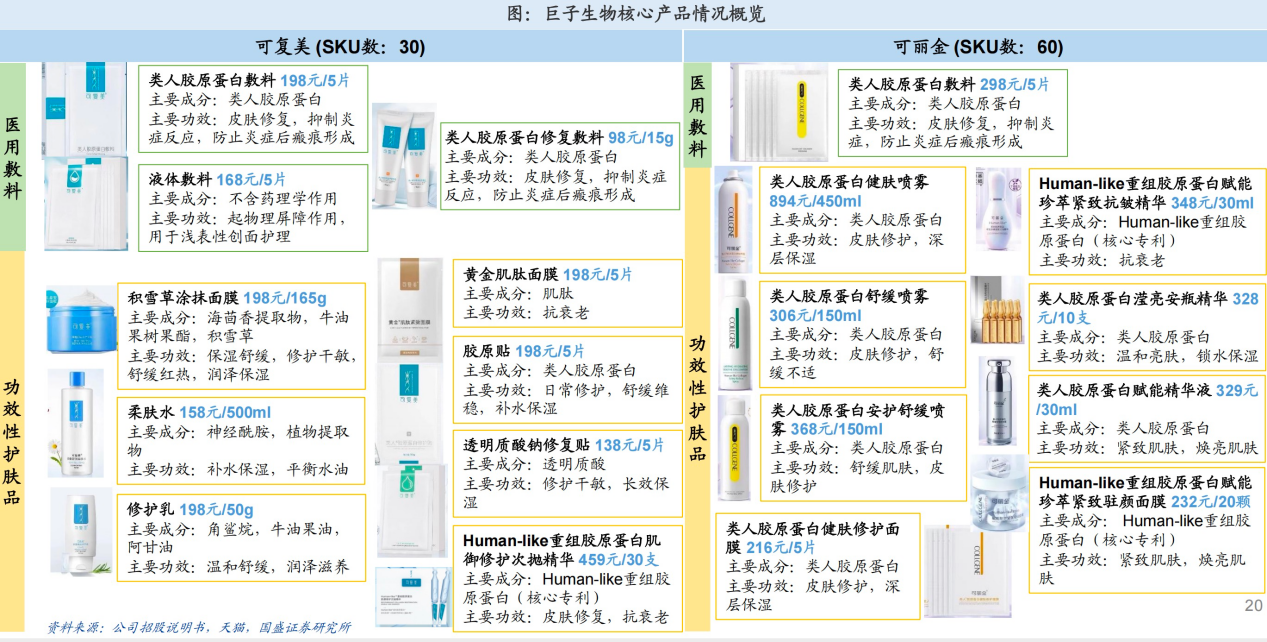Click the line 主要成分：不含药理学作用
The width and height of the screenshot is (1267, 642).
coord(243,198)
